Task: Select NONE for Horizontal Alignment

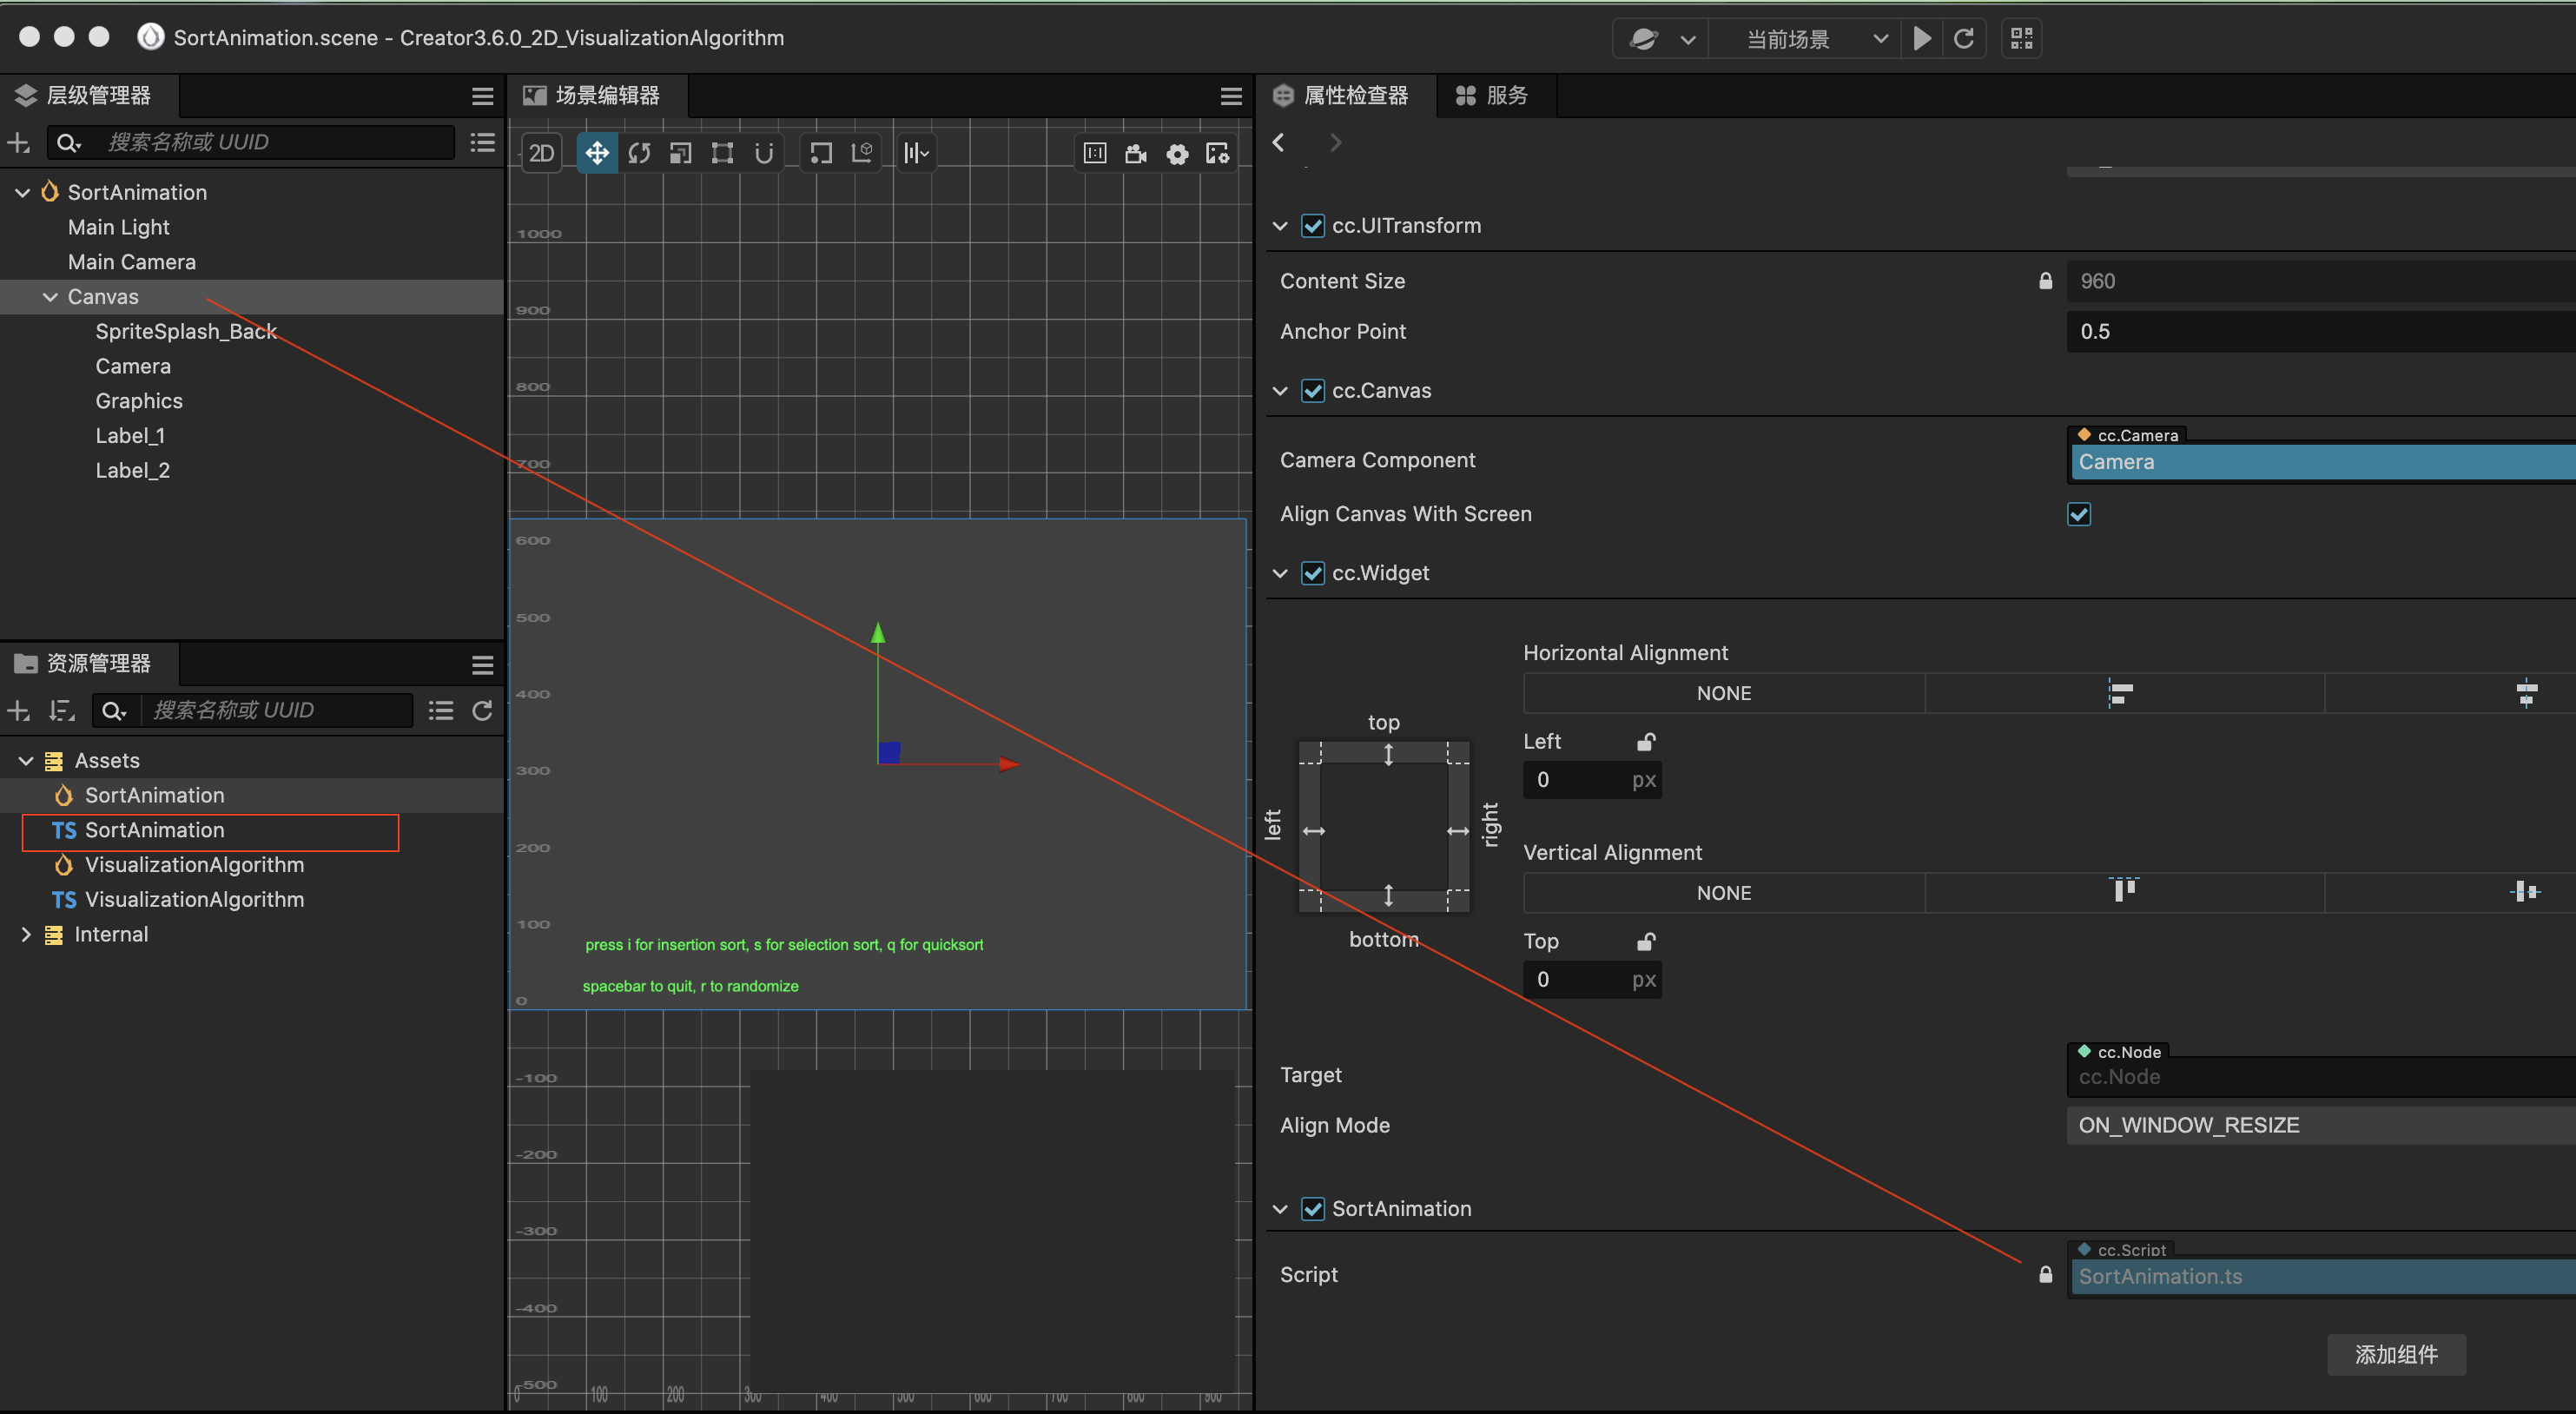Action: (1724, 693)
